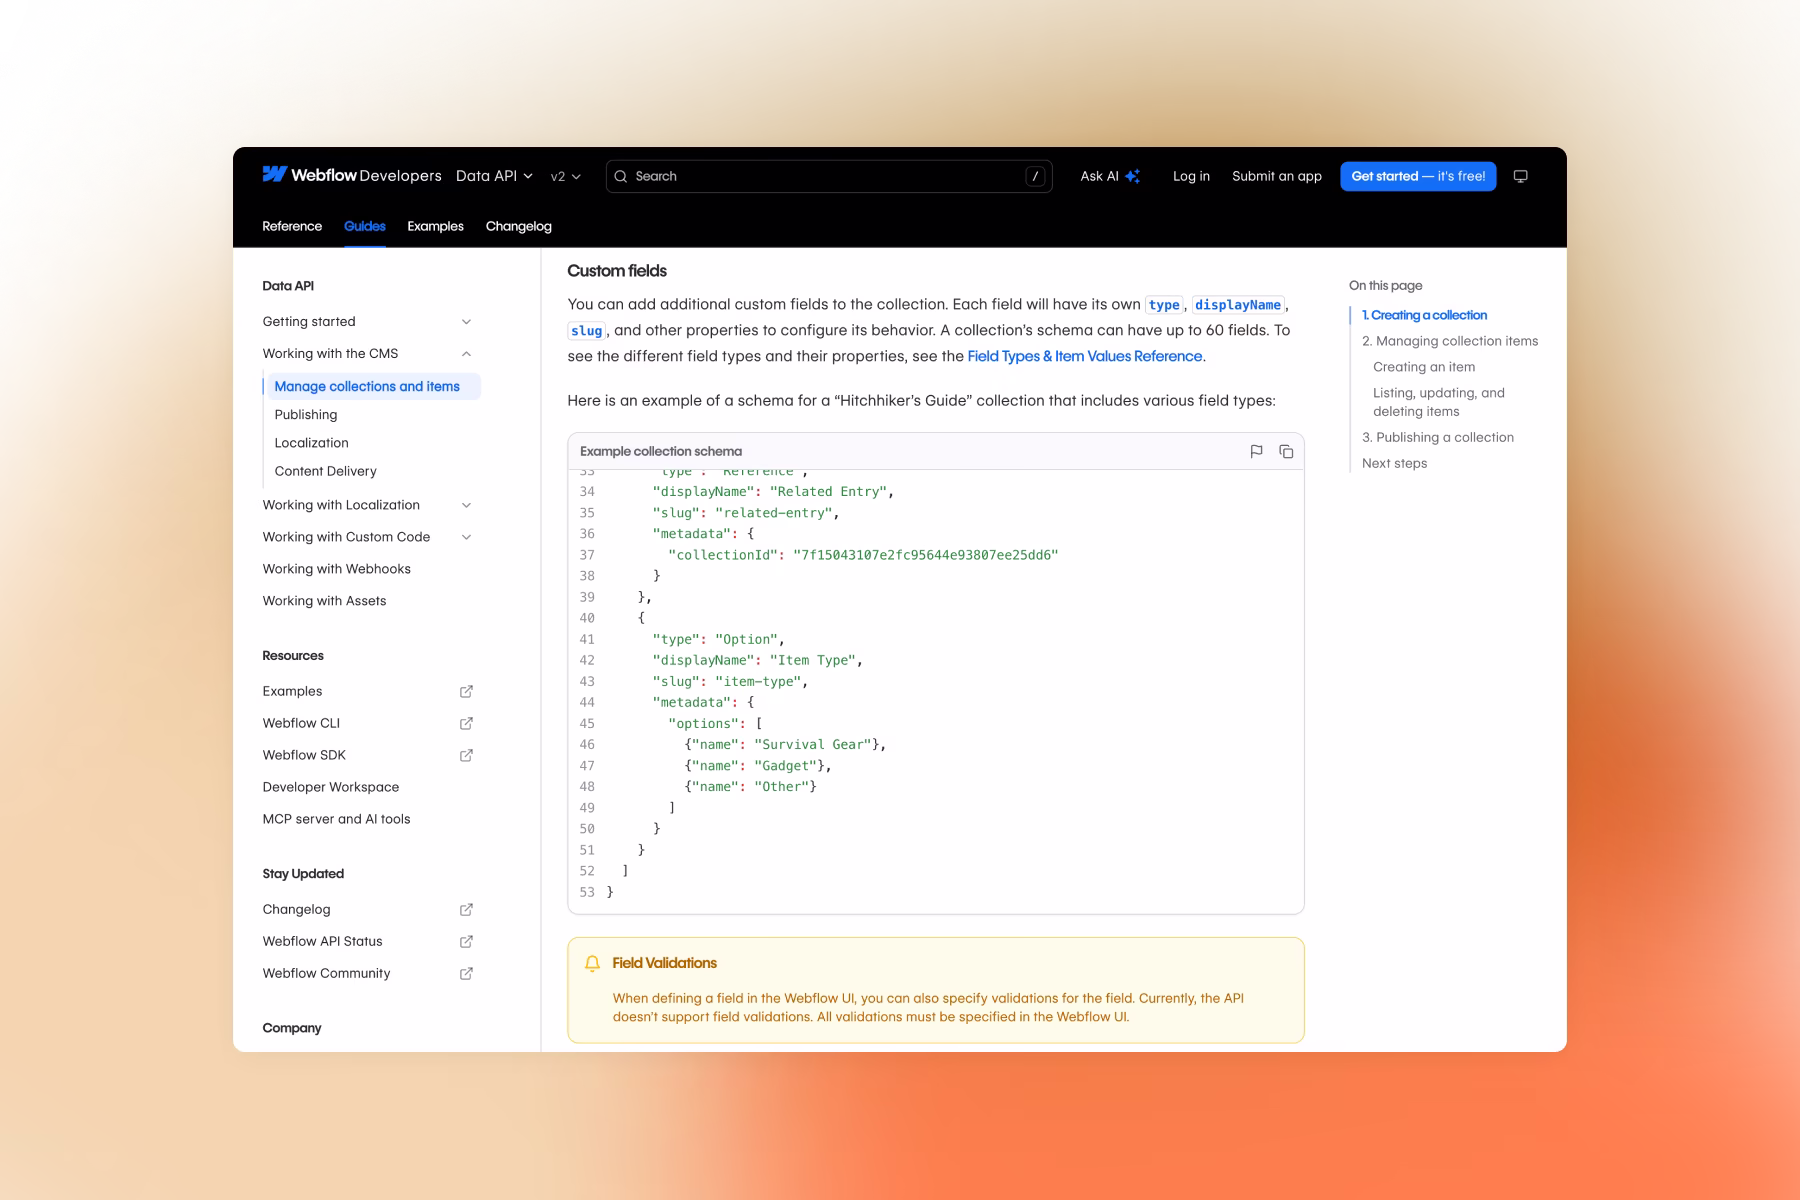Open the Examples tab
This screenshot has height=1200, width=1800.
[x=435, y=226]
